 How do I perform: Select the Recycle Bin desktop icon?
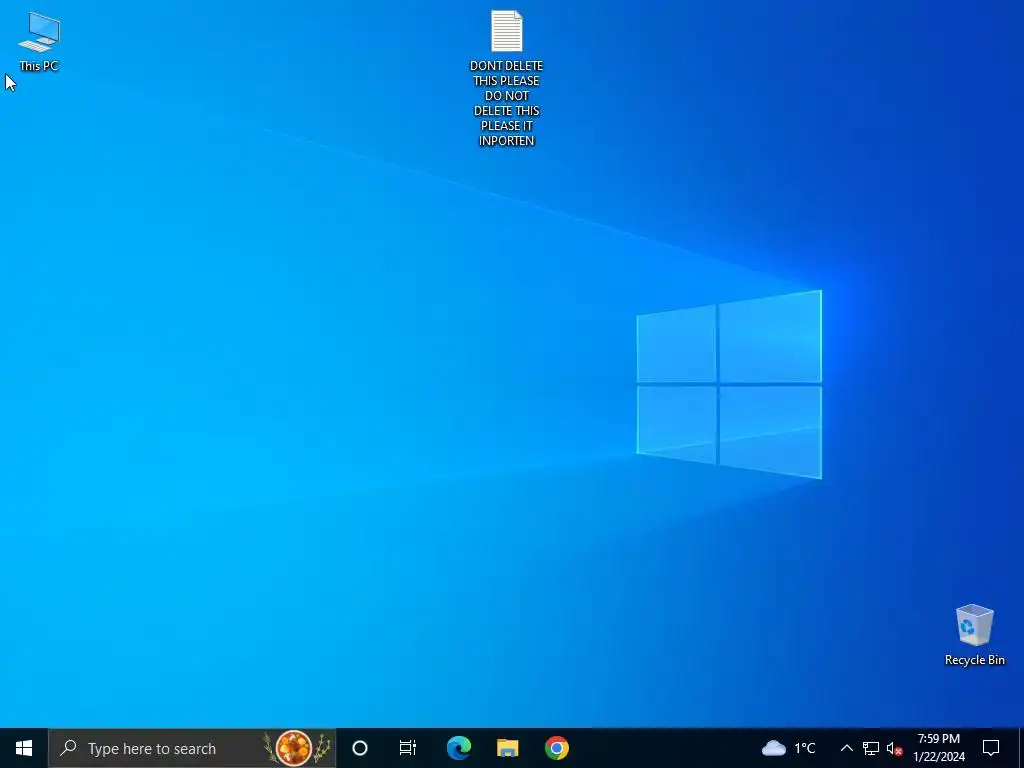(x=974, y=634)
